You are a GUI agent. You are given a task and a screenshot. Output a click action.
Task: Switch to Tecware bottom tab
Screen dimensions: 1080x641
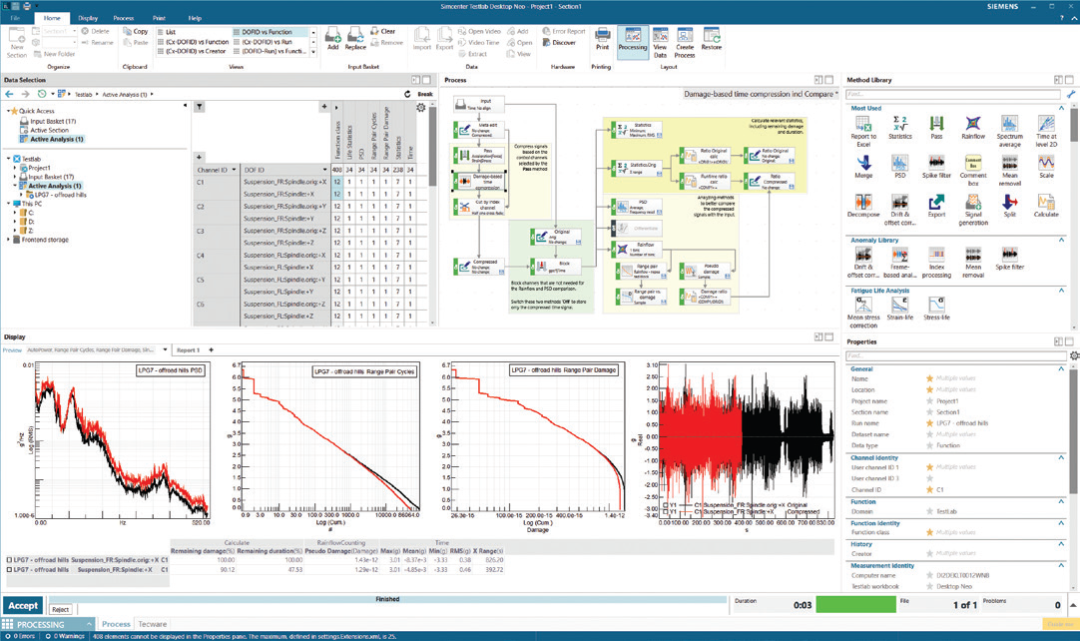(x=152, y=624)
